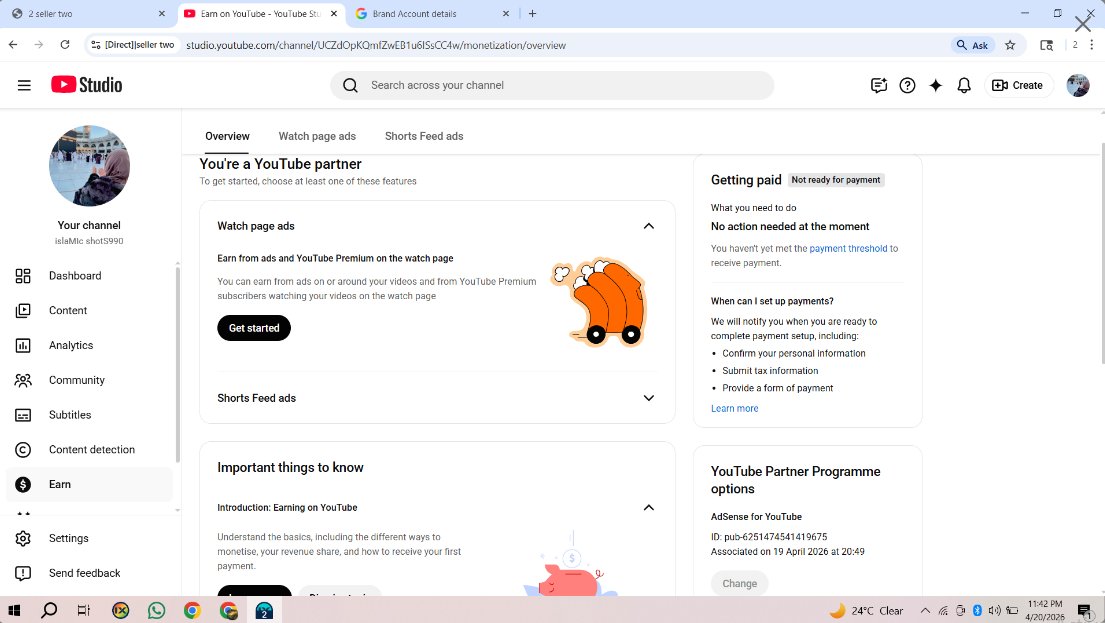Open the payment threshold link
Screen dimensions: 1105x623
pyautogui.click(x=848, y=248)
